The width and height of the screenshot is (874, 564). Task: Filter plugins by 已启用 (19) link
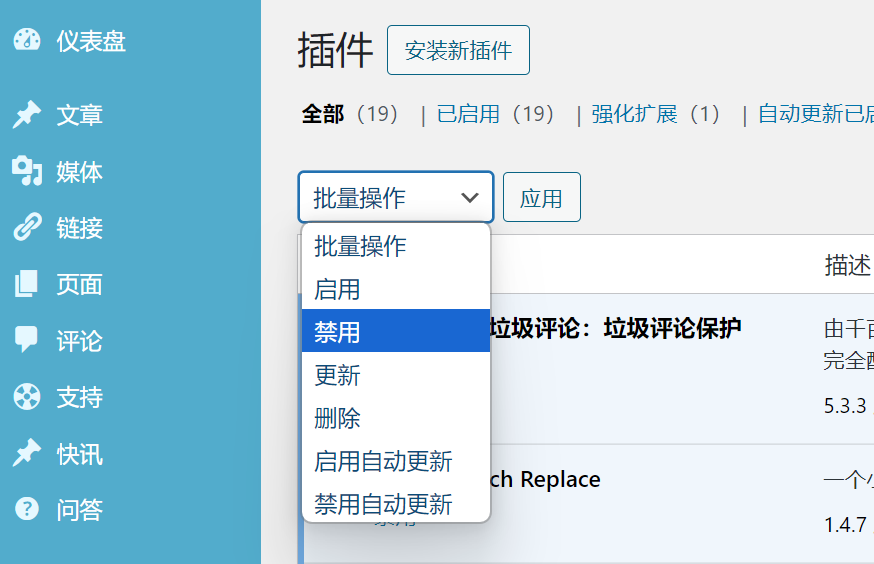pos(497,114)
